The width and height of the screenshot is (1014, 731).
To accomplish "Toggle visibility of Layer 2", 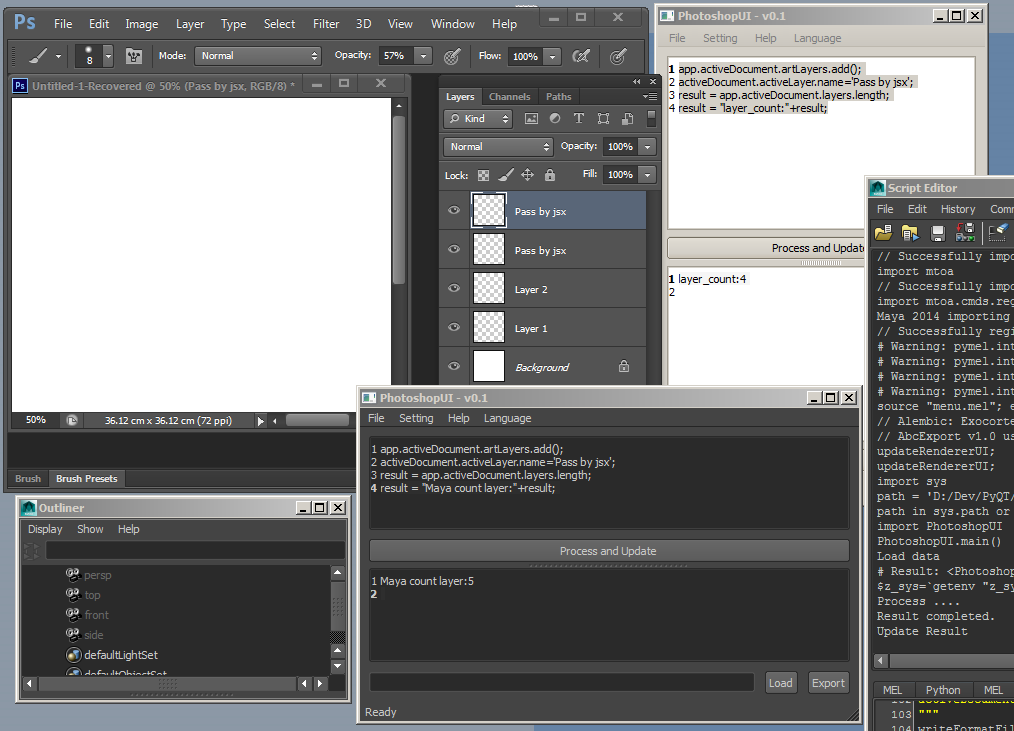I will pos(454,288).
